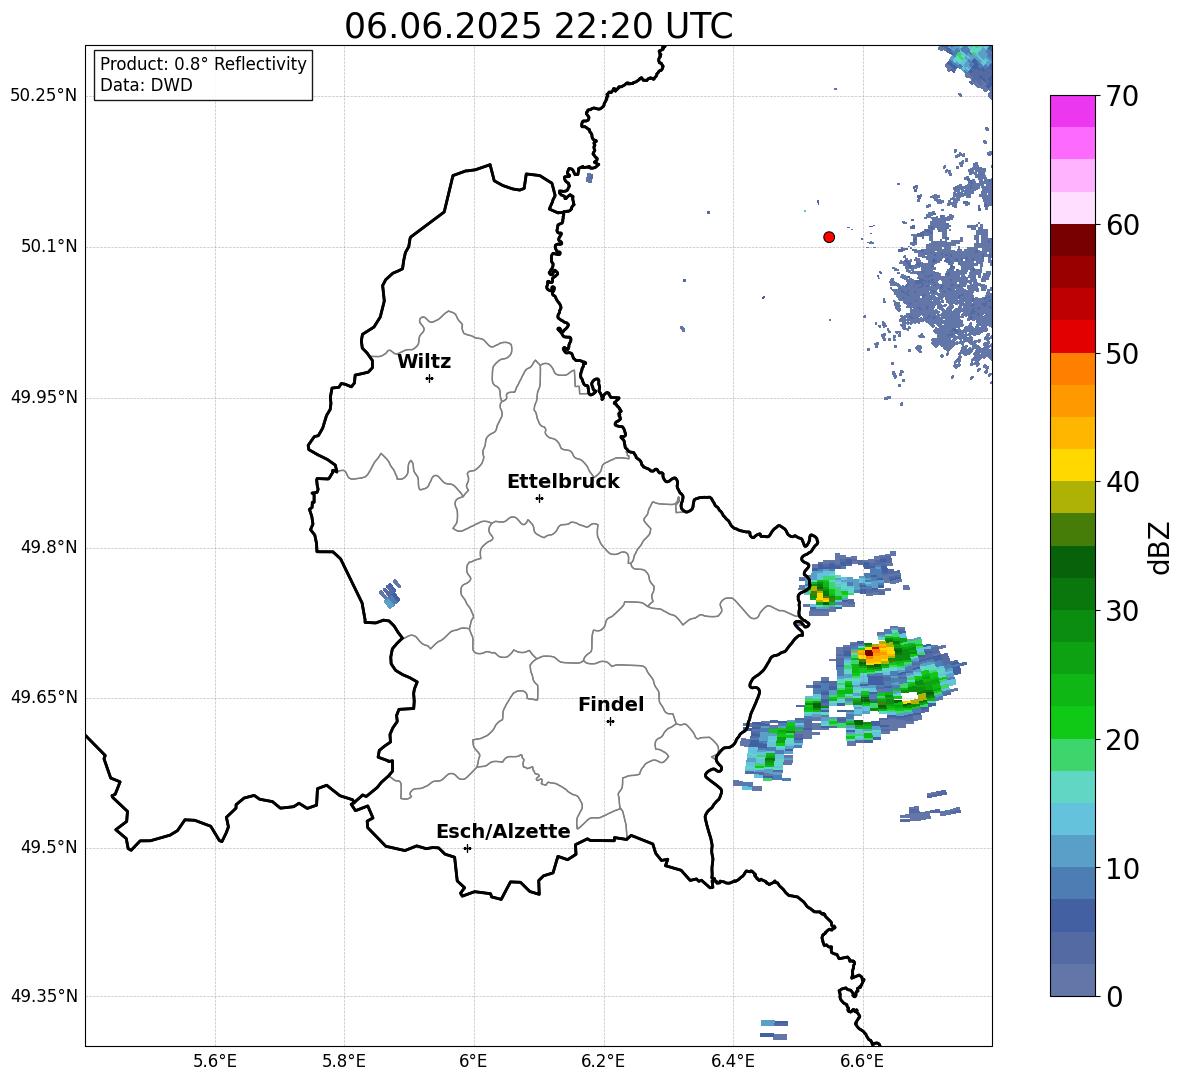Click the colorbar 20 tick label
Viewport: 1184px width, 1081px height.
point(1122,740)
